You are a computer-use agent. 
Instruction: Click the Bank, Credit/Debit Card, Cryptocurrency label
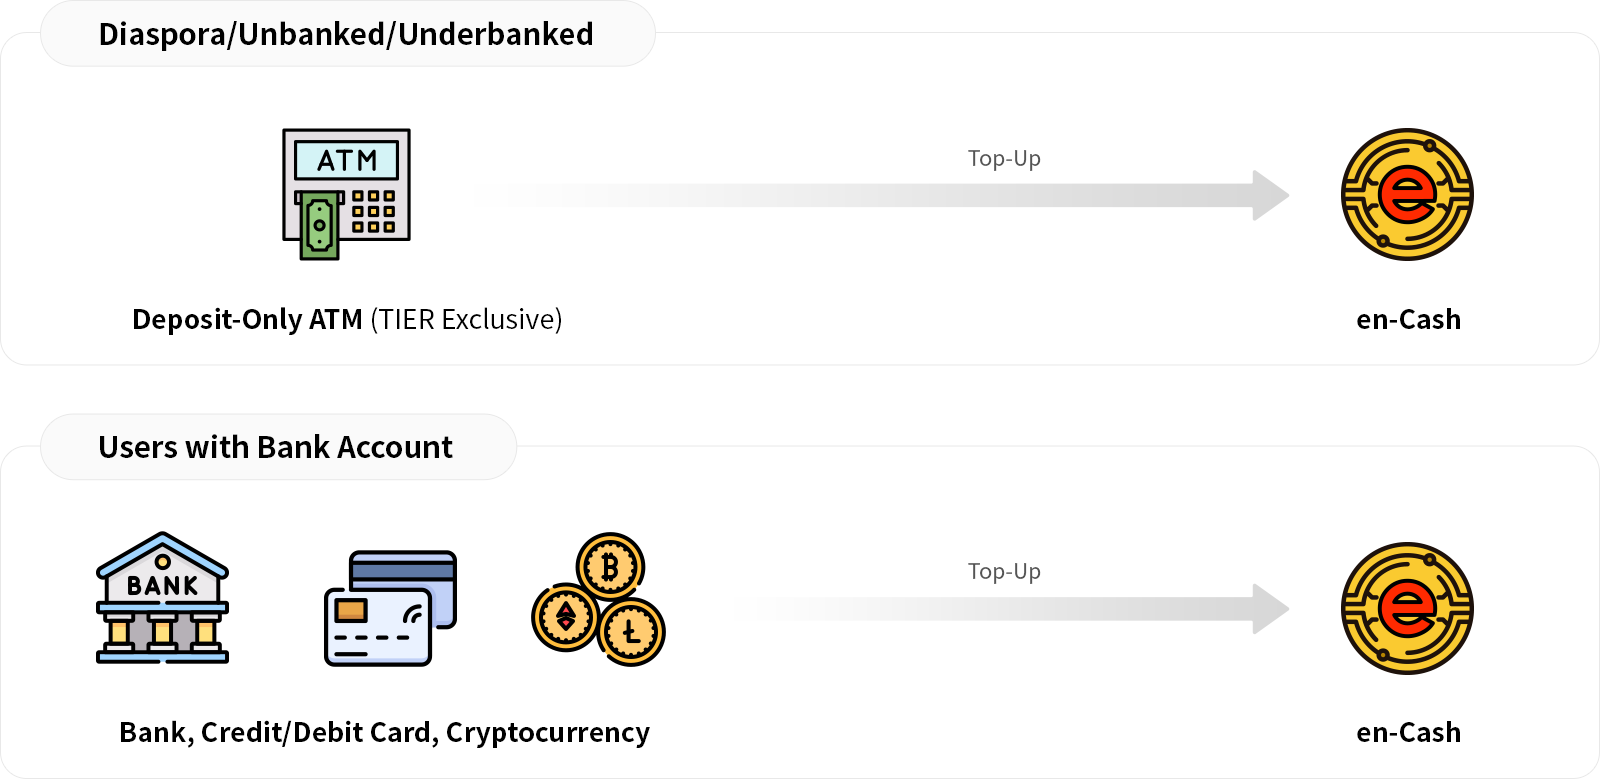point(384,732)
